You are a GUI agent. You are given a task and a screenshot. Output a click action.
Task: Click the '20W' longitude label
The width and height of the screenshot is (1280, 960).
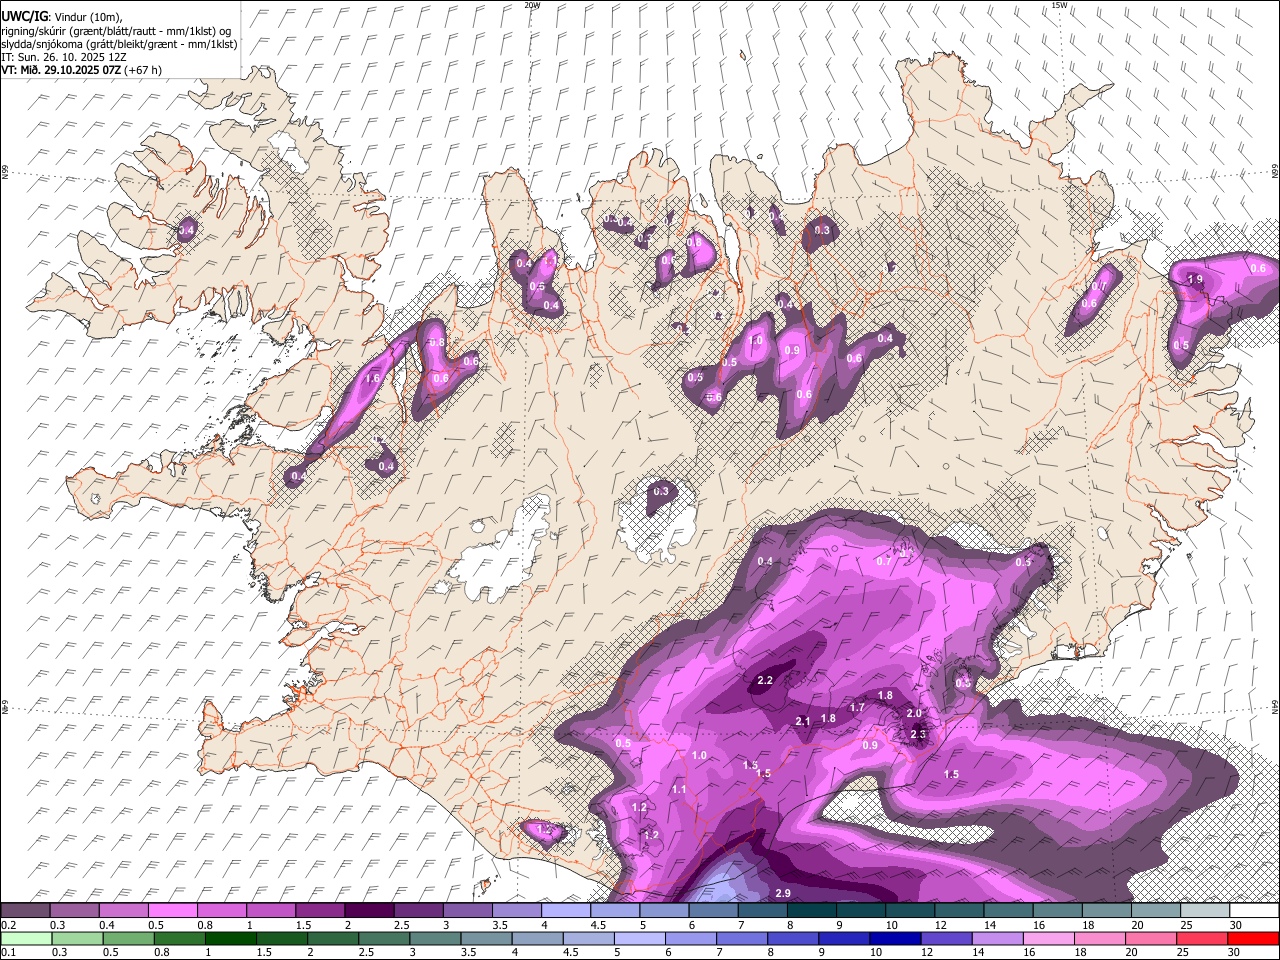pos(532,5)
